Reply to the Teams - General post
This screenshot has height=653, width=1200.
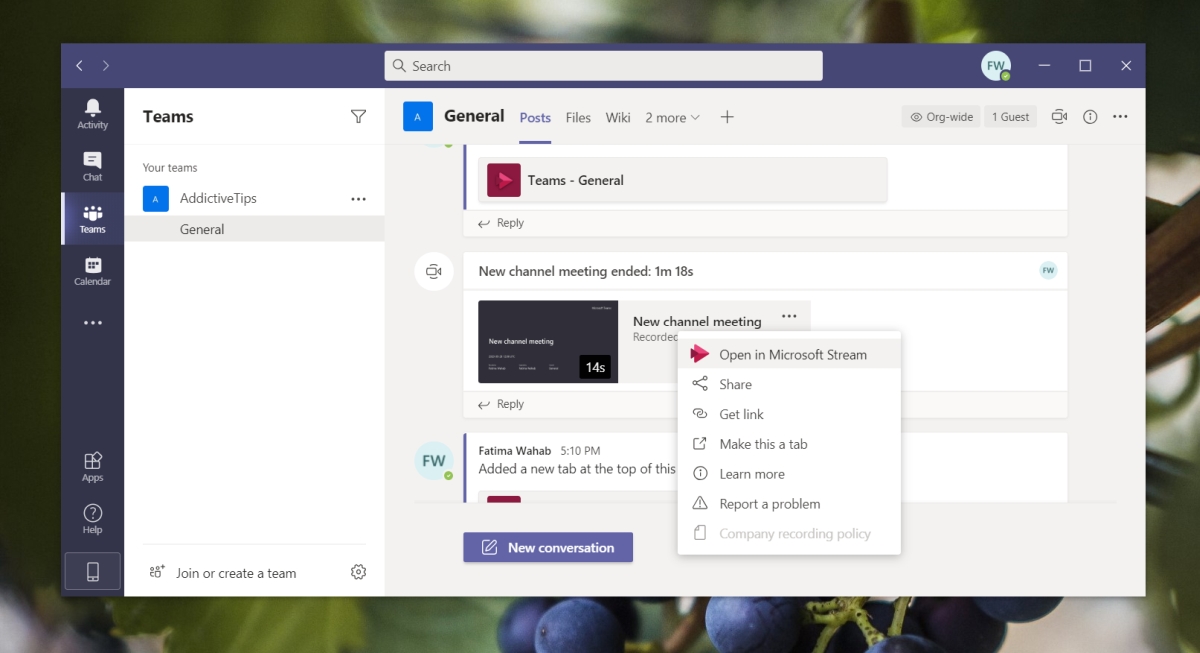(501, 223)
